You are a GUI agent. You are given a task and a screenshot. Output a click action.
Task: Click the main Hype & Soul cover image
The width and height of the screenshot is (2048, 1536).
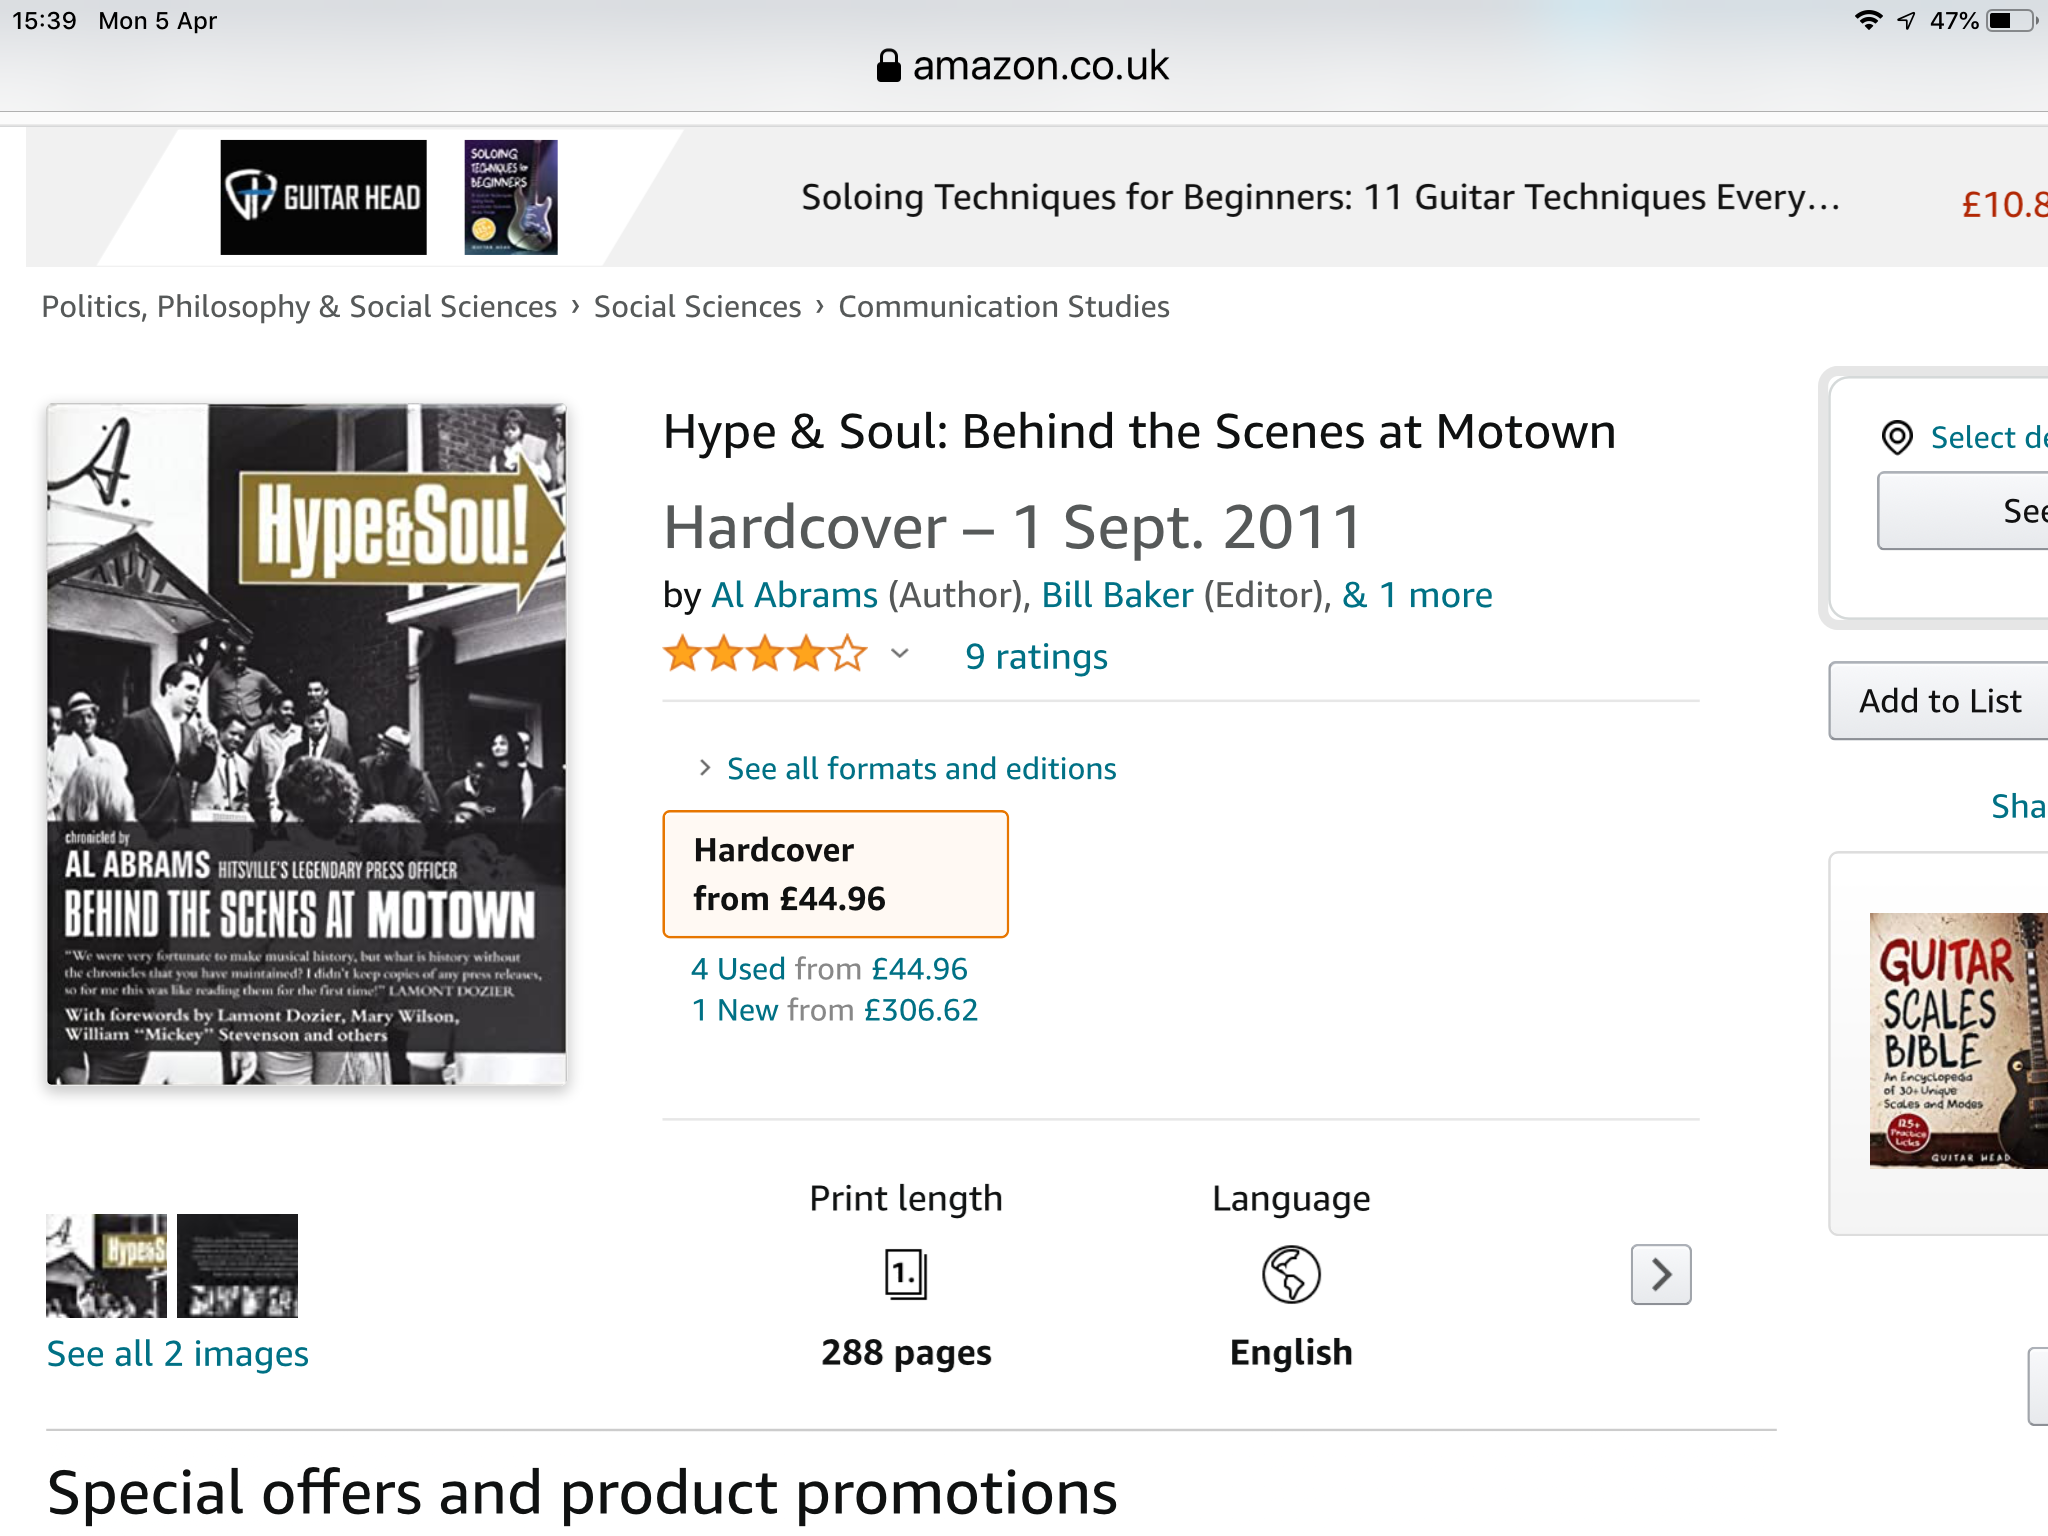tap(306, 744)
